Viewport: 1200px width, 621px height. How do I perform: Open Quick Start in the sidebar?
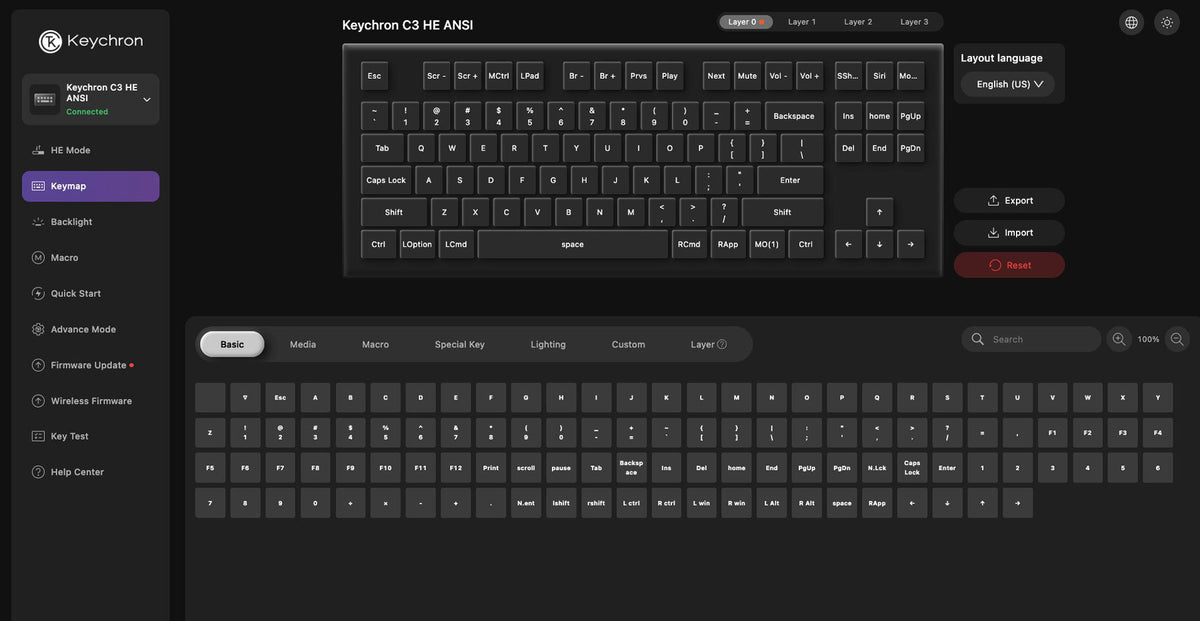[x=90, y=293]
